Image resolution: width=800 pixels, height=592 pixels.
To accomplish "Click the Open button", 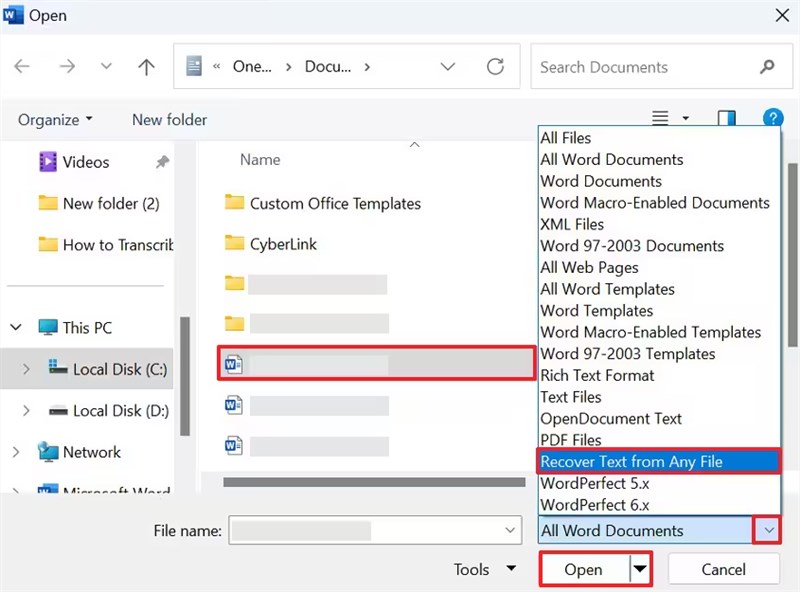I will pos(585,568).
